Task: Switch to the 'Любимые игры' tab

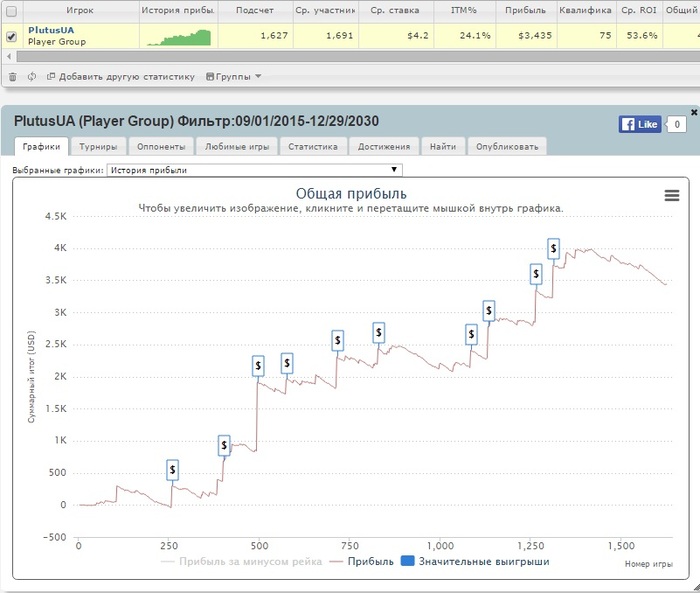Action: point(237,146)
